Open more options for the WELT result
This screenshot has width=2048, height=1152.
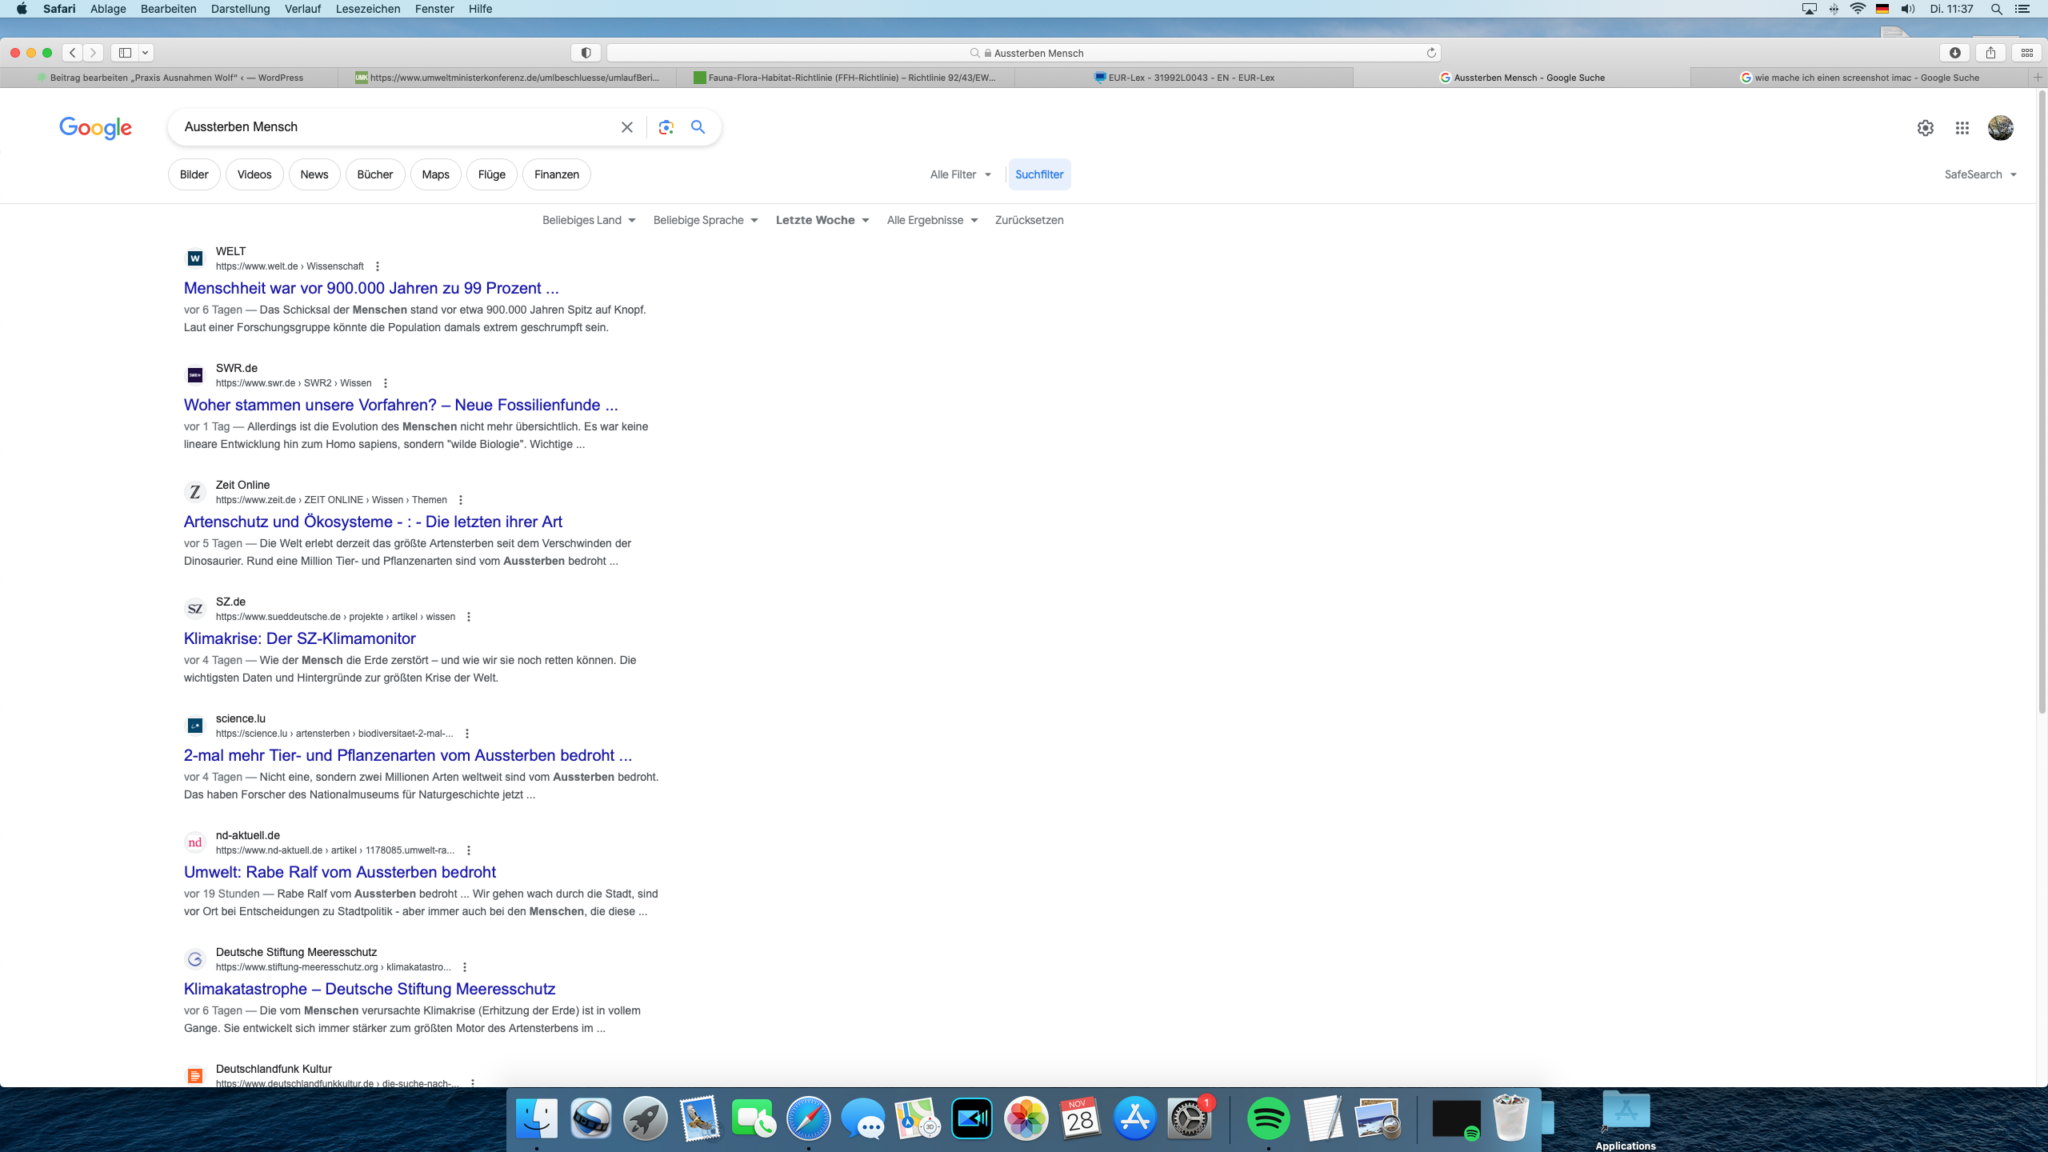tap(377, 266)
